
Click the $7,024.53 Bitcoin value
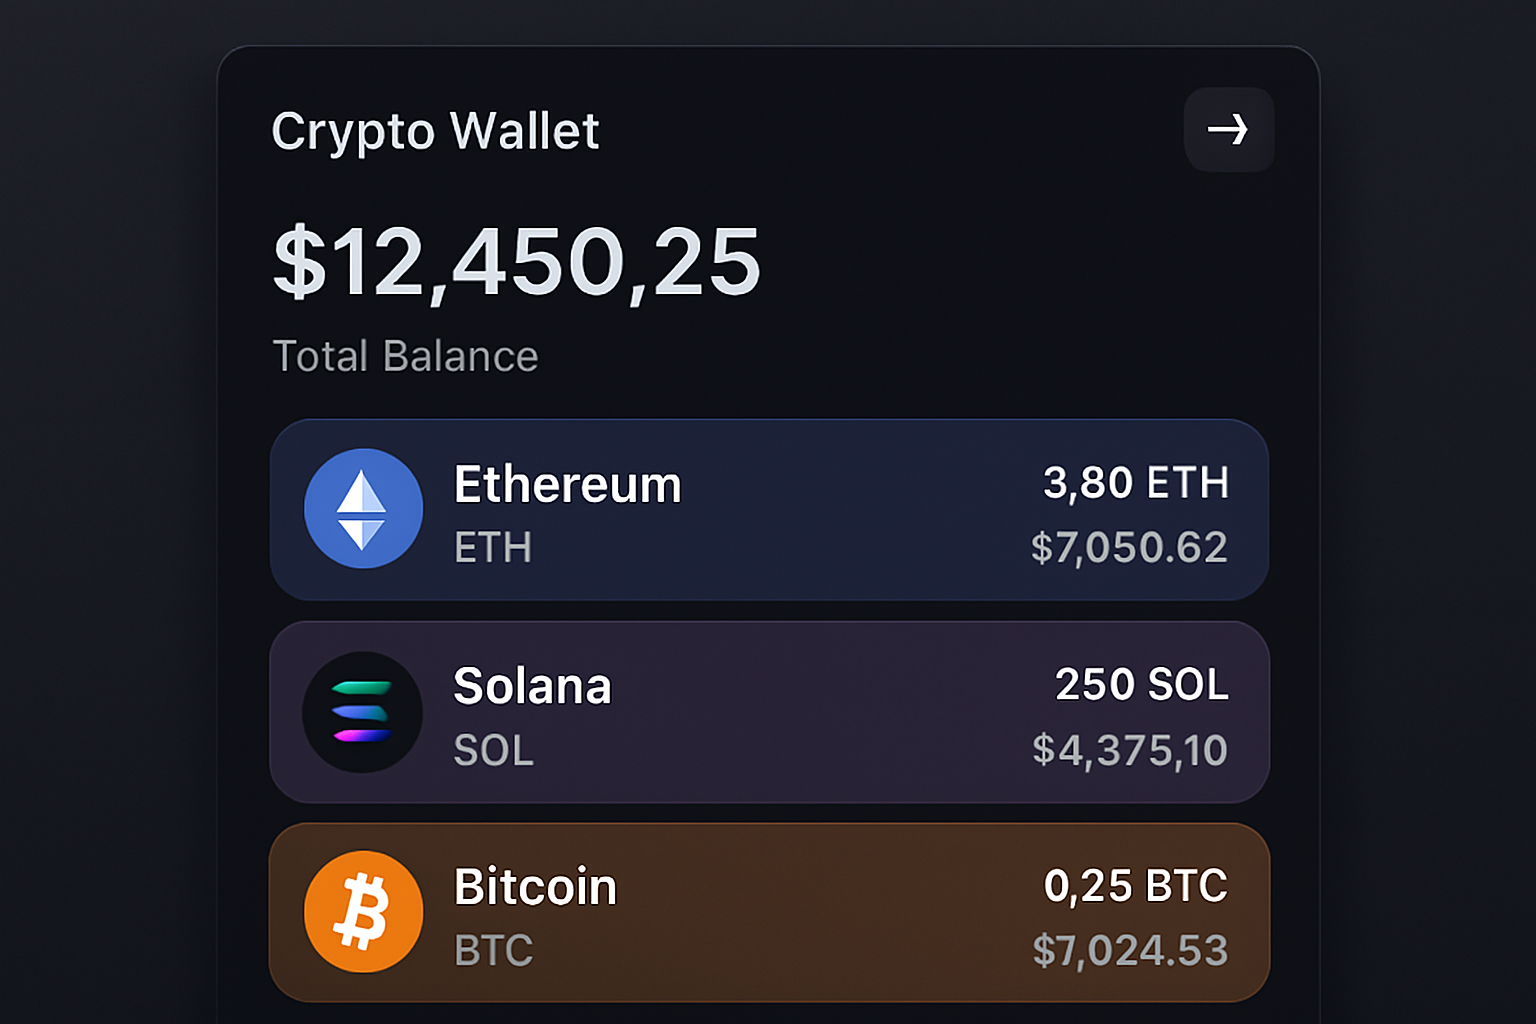[1130, 950]
